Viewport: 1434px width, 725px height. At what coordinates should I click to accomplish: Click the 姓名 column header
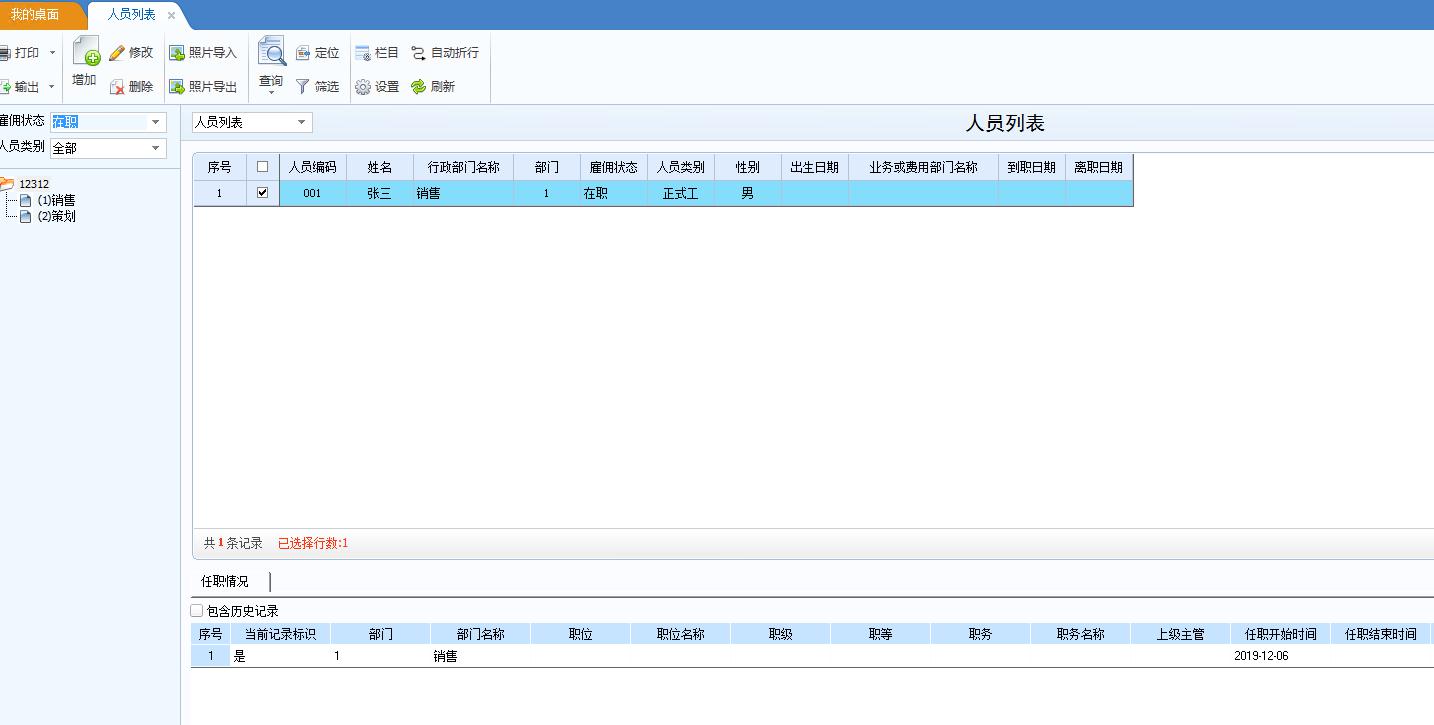pyautogui.click(x=380, y=167)
